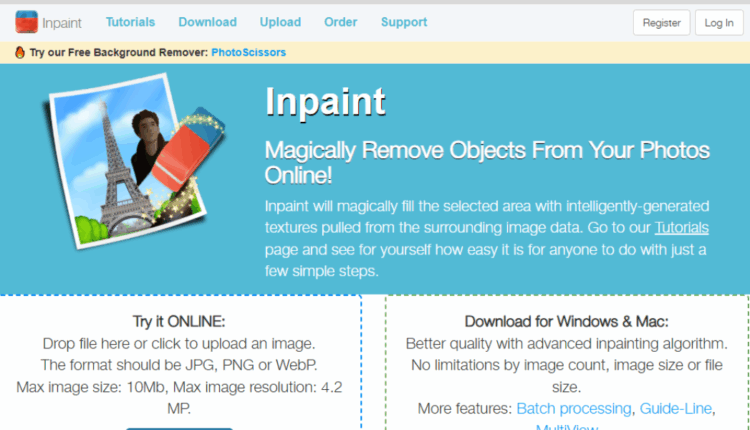
Task: Click the Log In button
Action: [719, 22]
